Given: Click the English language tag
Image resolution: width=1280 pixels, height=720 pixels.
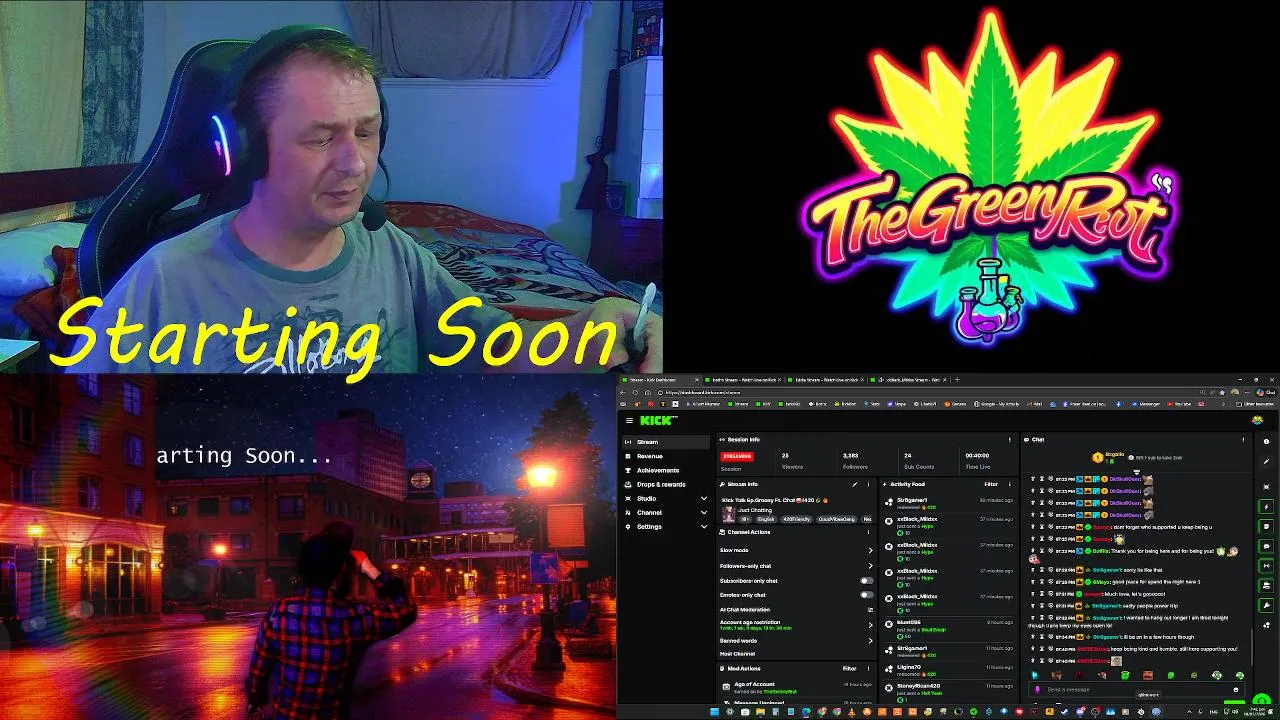Looking at the screenshot, I should click(766, 519).
